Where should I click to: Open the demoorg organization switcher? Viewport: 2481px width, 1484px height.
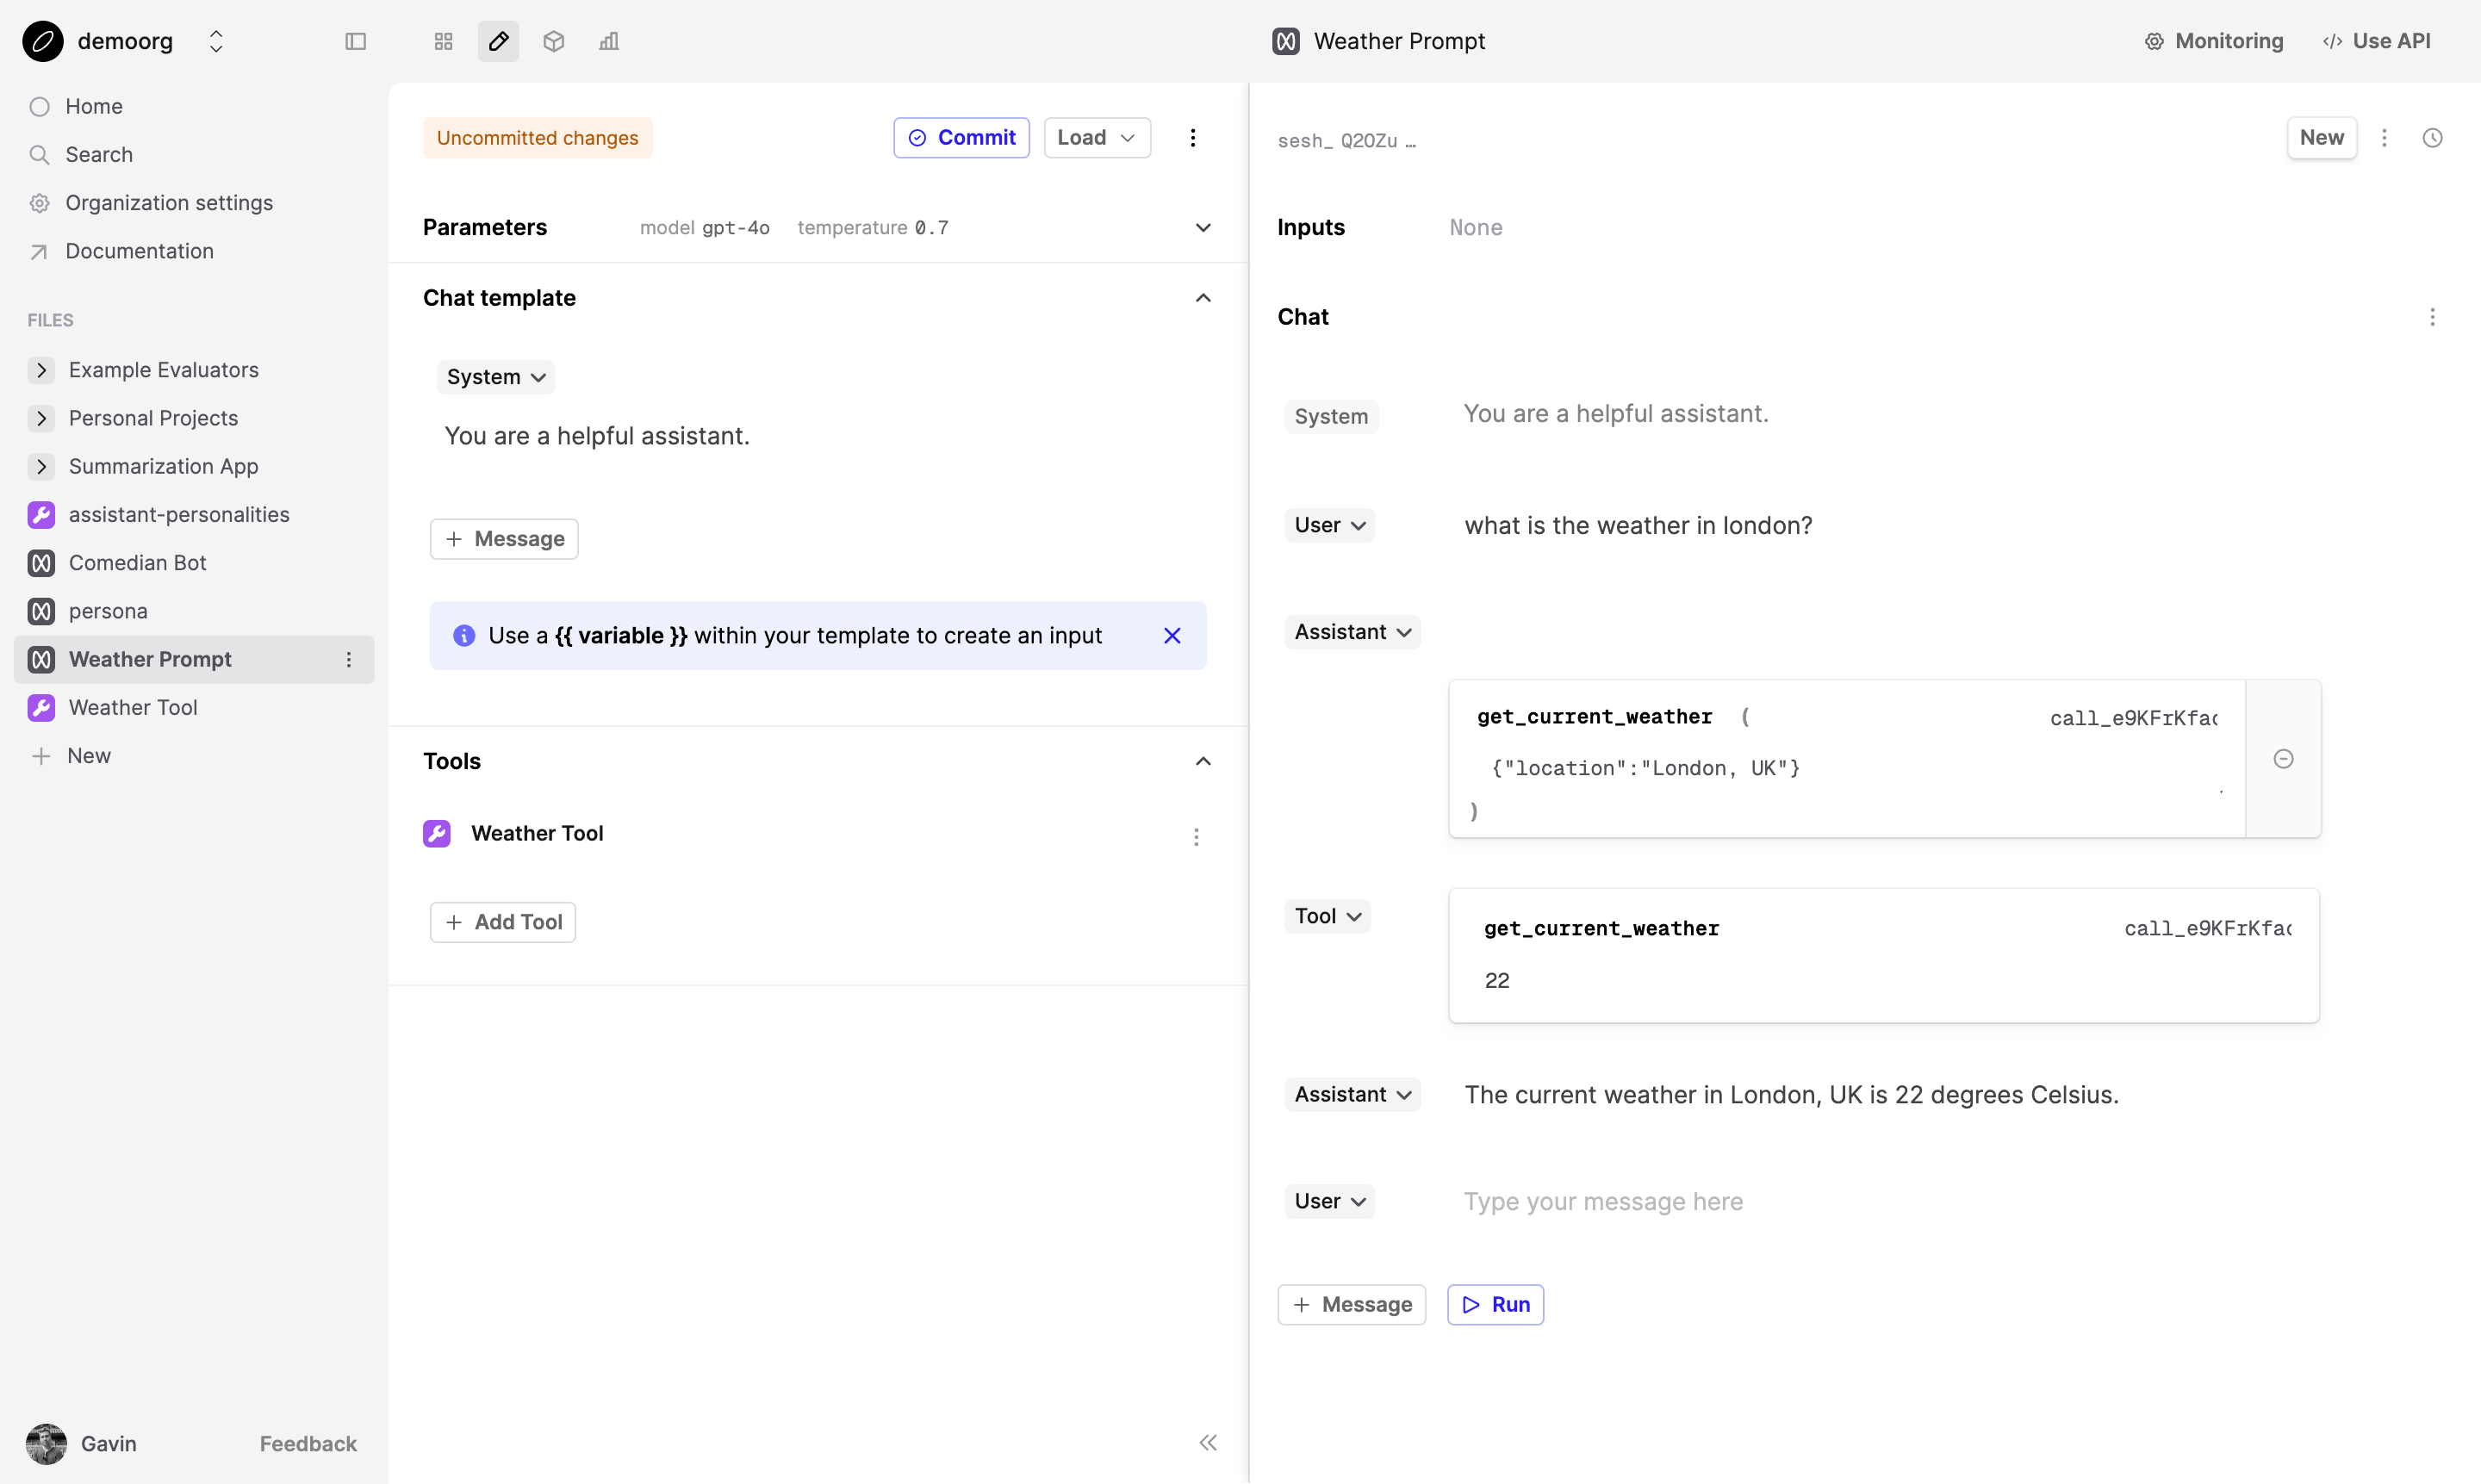point(216,41)
